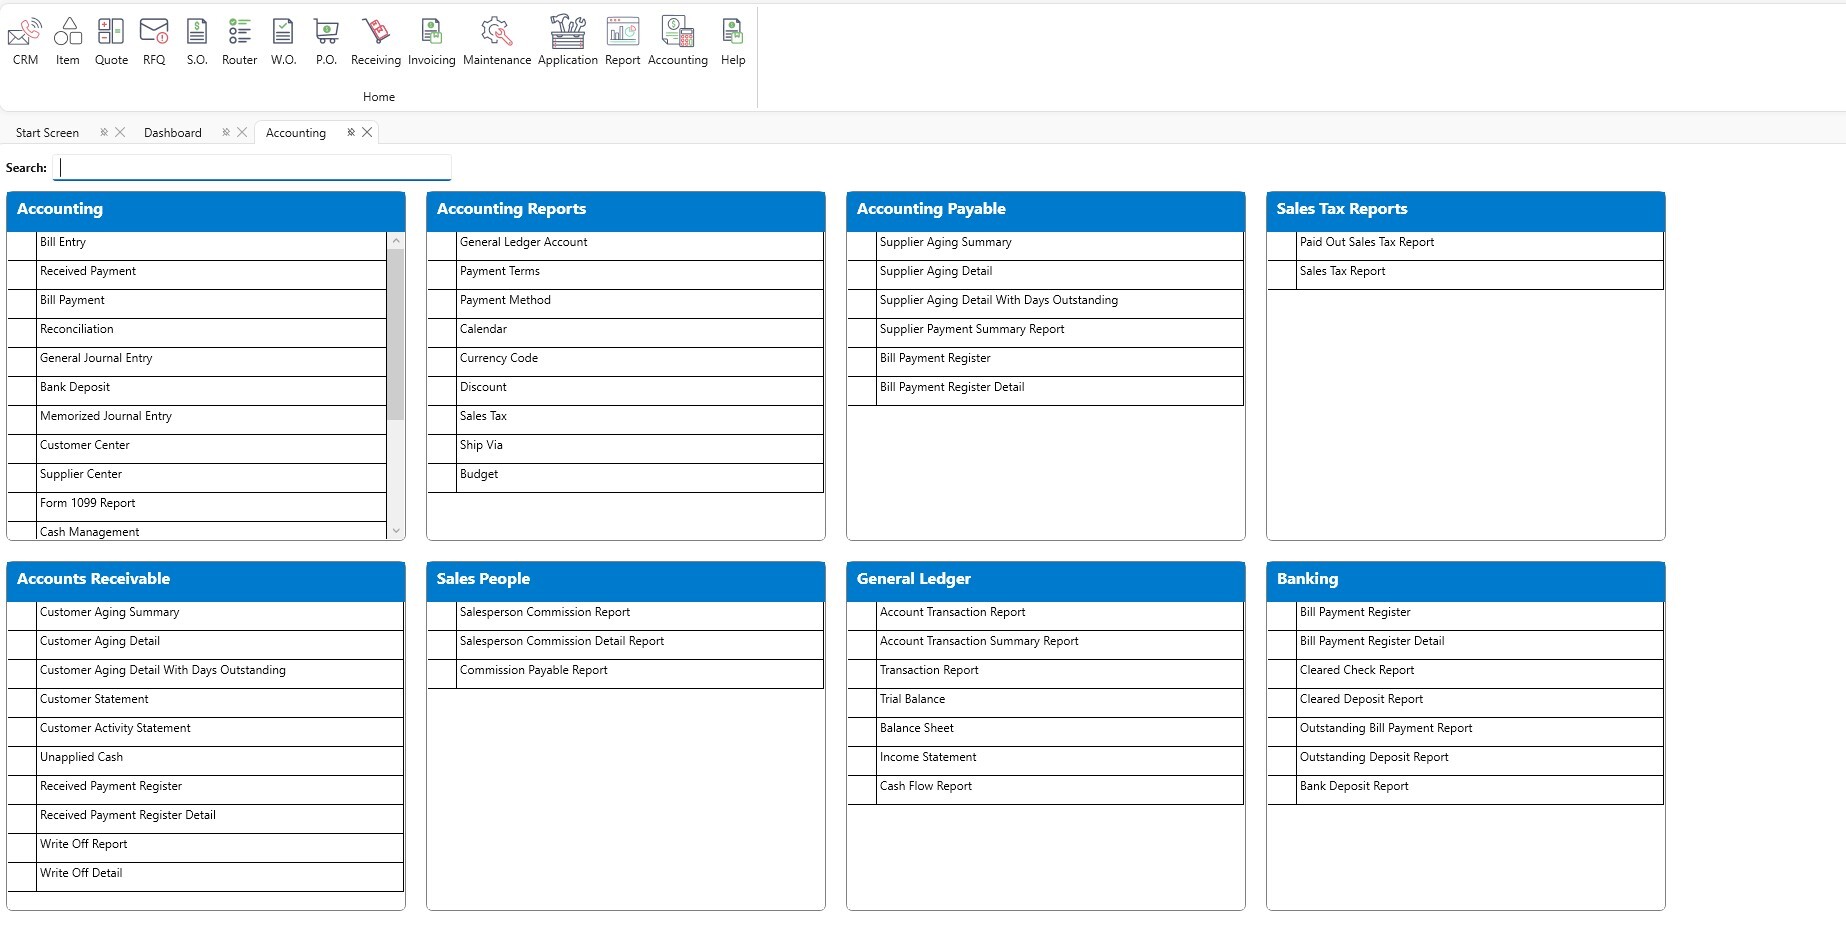The height and width of the screenshot is (941, 1846).
Task: Pin the Accounting tab
Action: (351, 132)
